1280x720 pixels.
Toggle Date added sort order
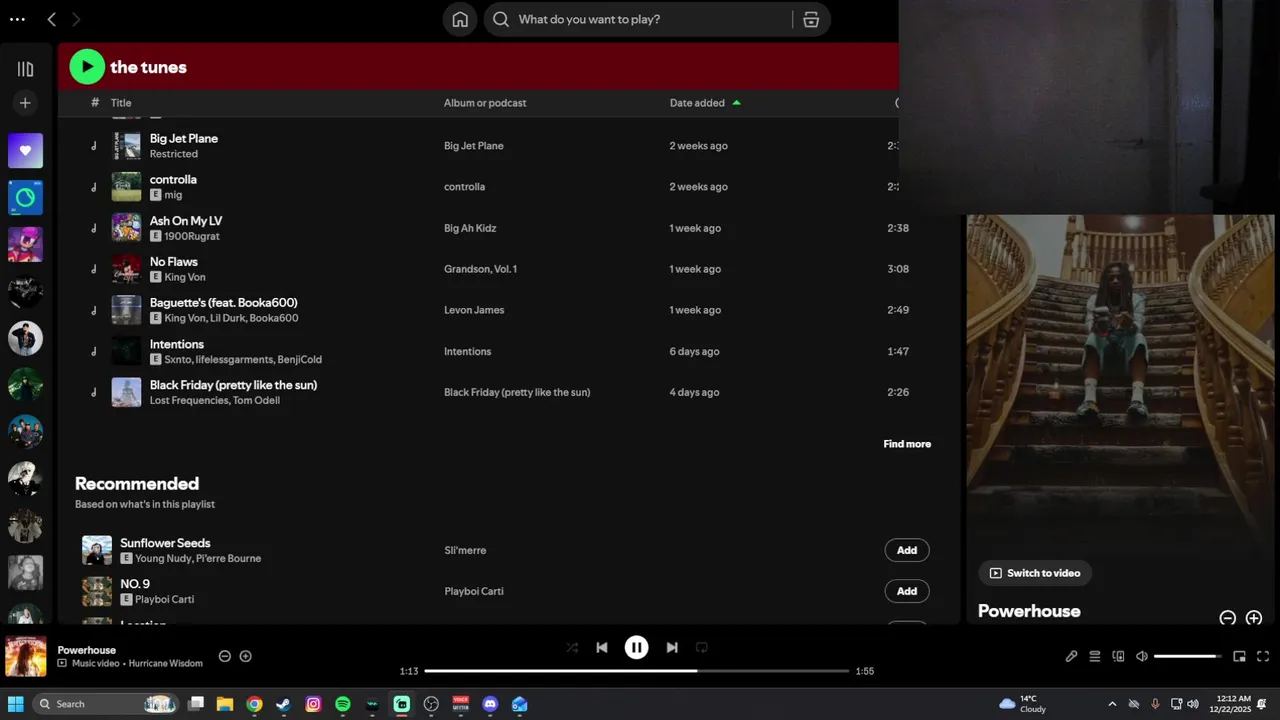[705, 103]
